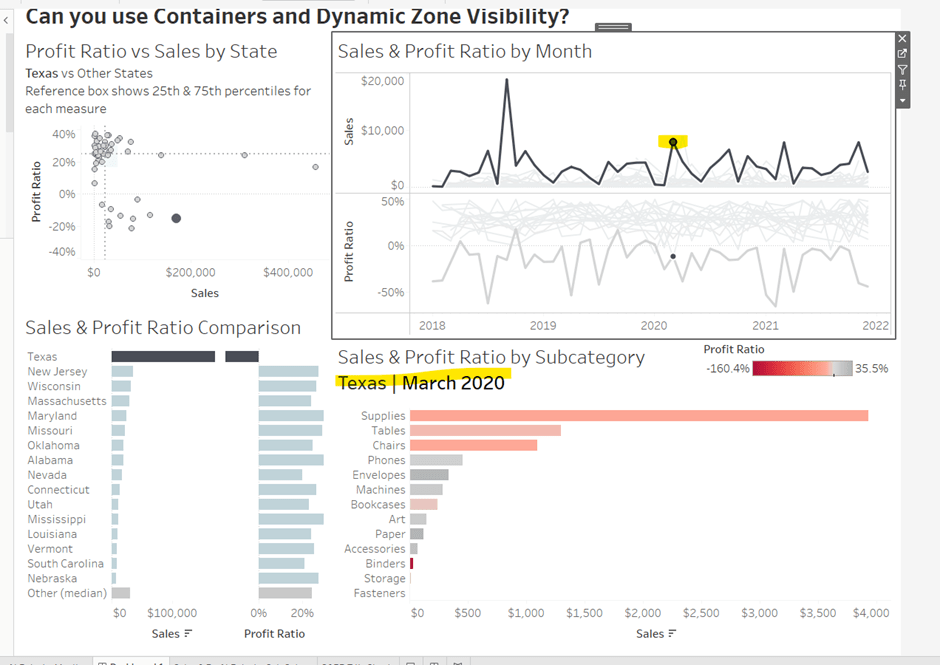This screenshot has height=665, width=940.
Task: Click the New Story icon in tab bar
Action: 457,661
